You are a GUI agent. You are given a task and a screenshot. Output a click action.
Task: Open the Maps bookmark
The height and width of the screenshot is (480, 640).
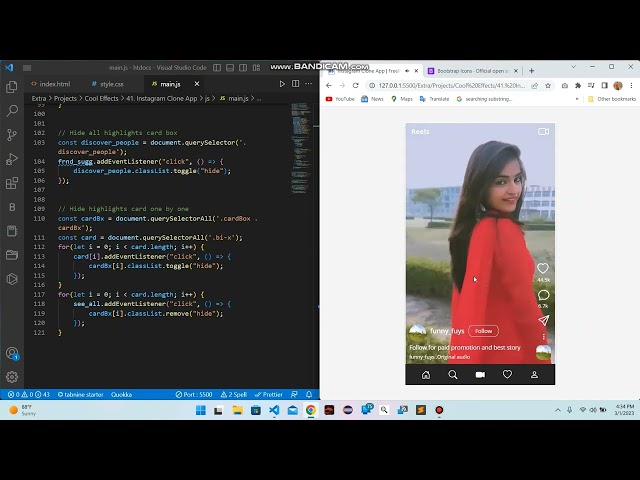(402, 99)
